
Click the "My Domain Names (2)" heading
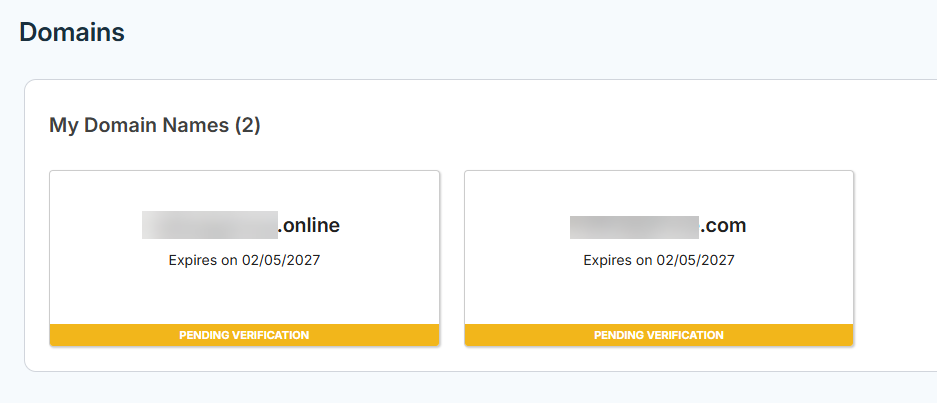pyautogui.click(x=154, y=125)
